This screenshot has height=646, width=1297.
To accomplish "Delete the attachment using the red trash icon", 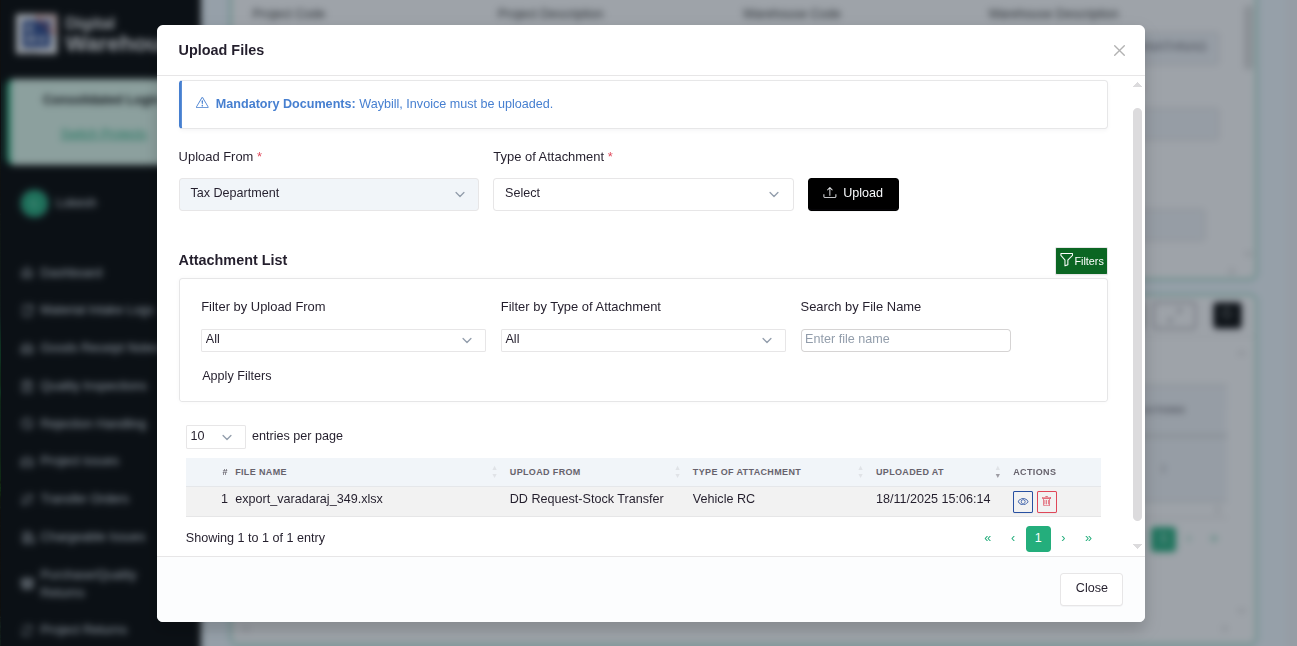I will (1046, 502).
